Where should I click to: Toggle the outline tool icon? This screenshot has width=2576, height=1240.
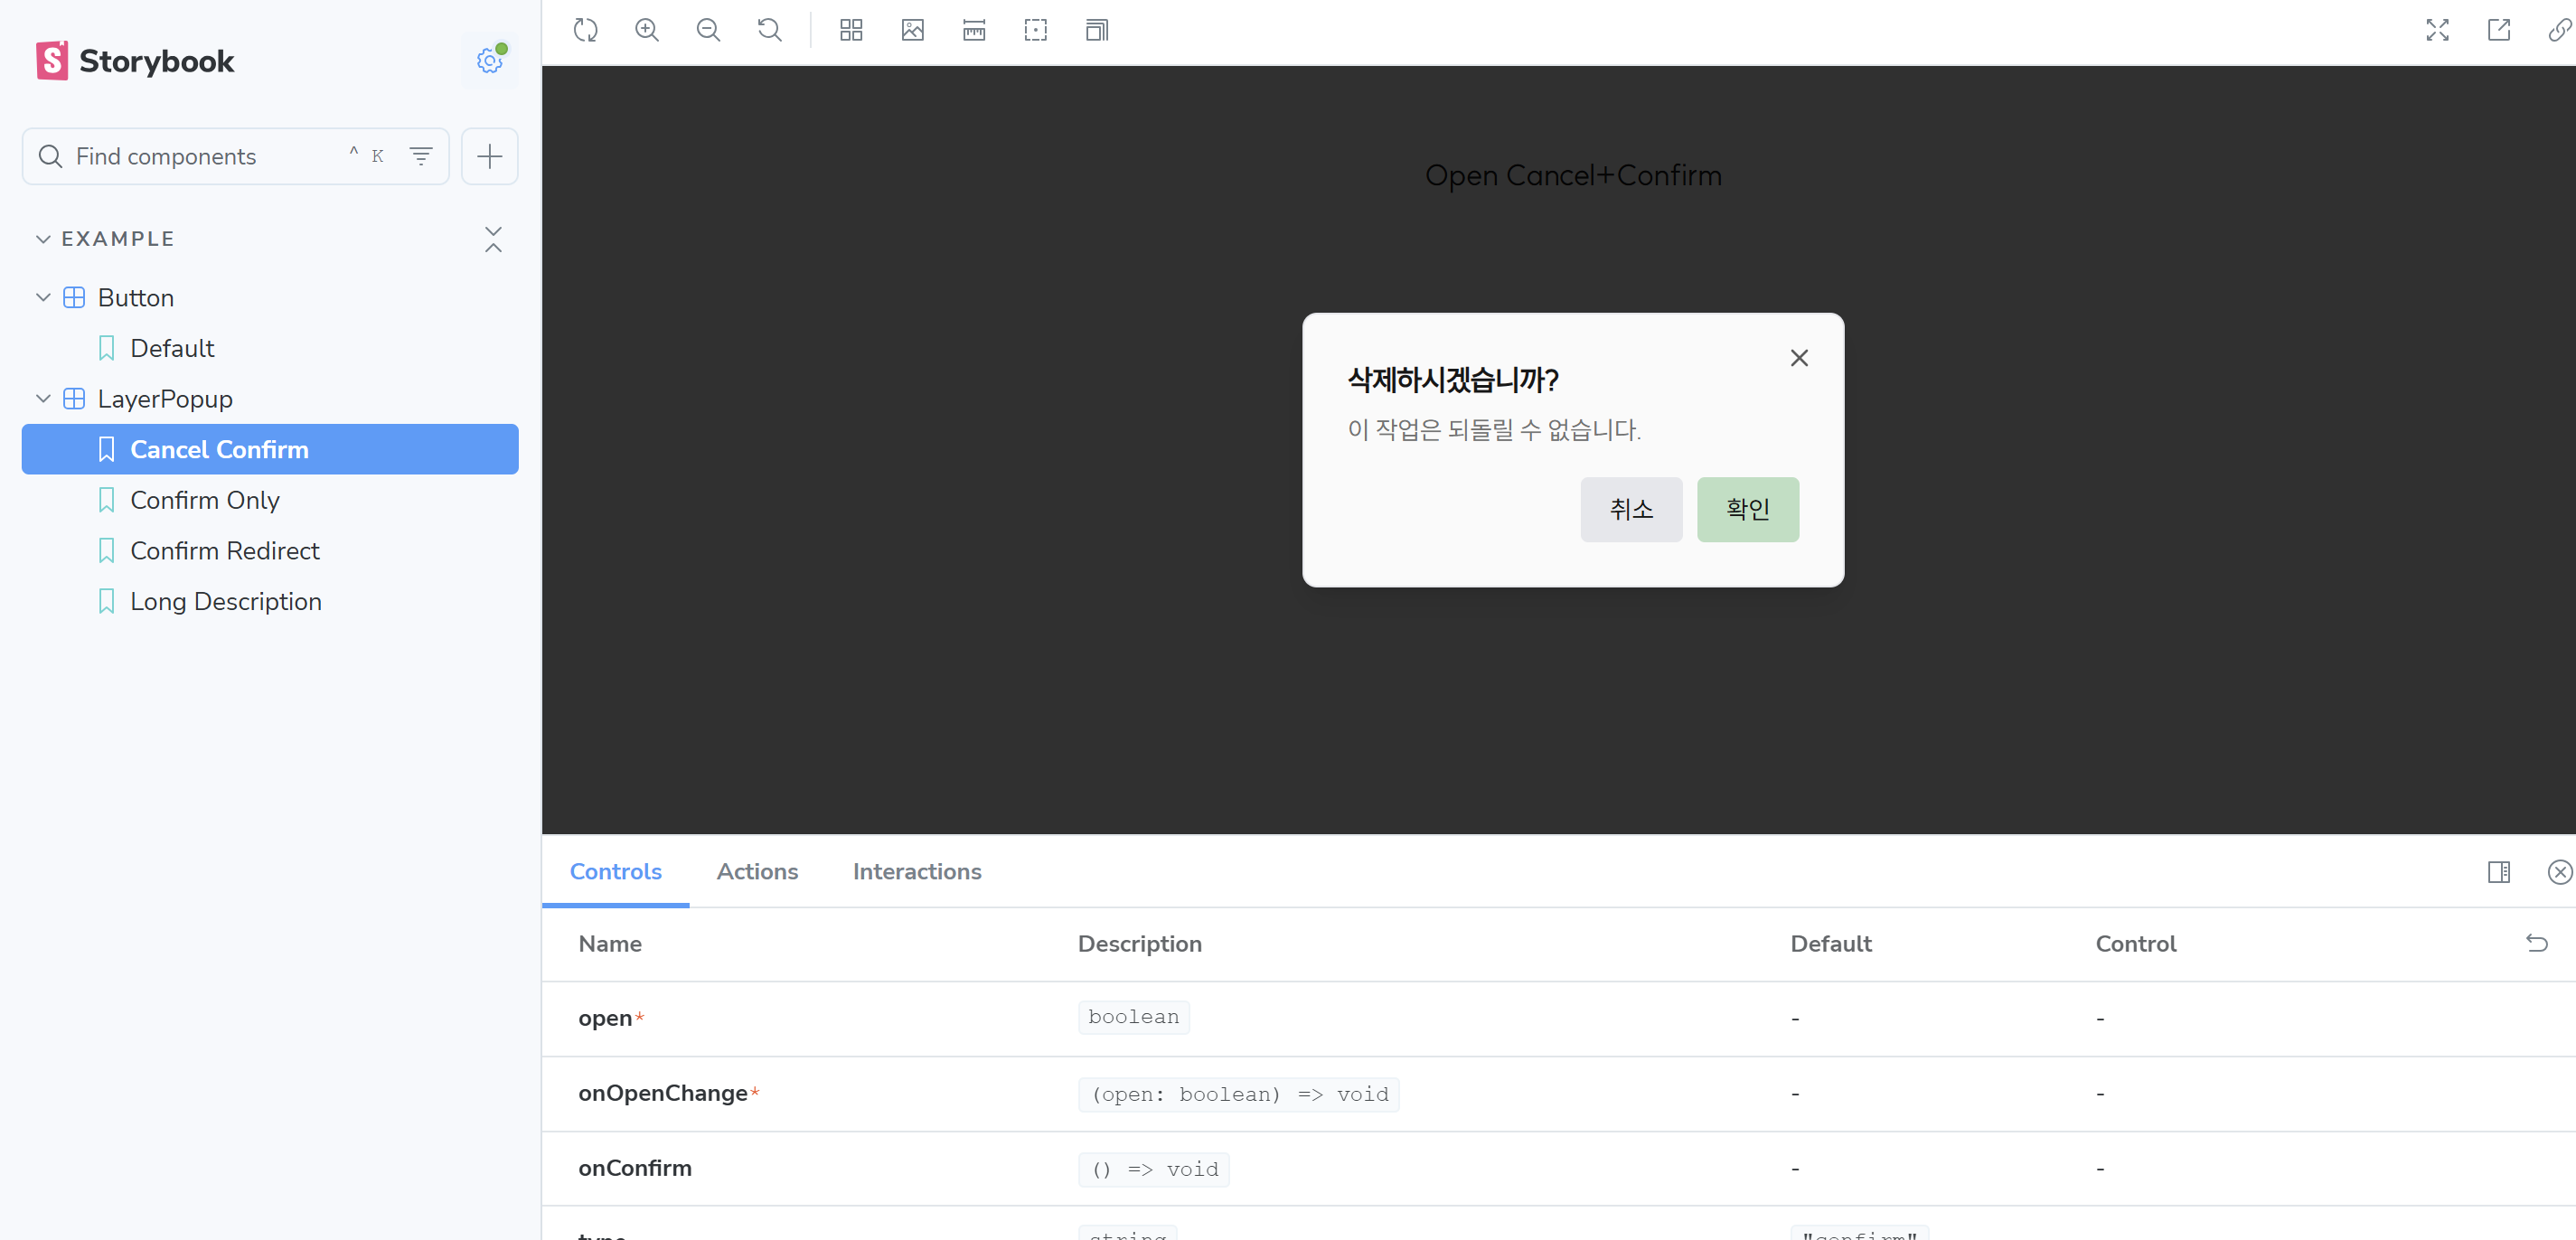(1035, 30)
